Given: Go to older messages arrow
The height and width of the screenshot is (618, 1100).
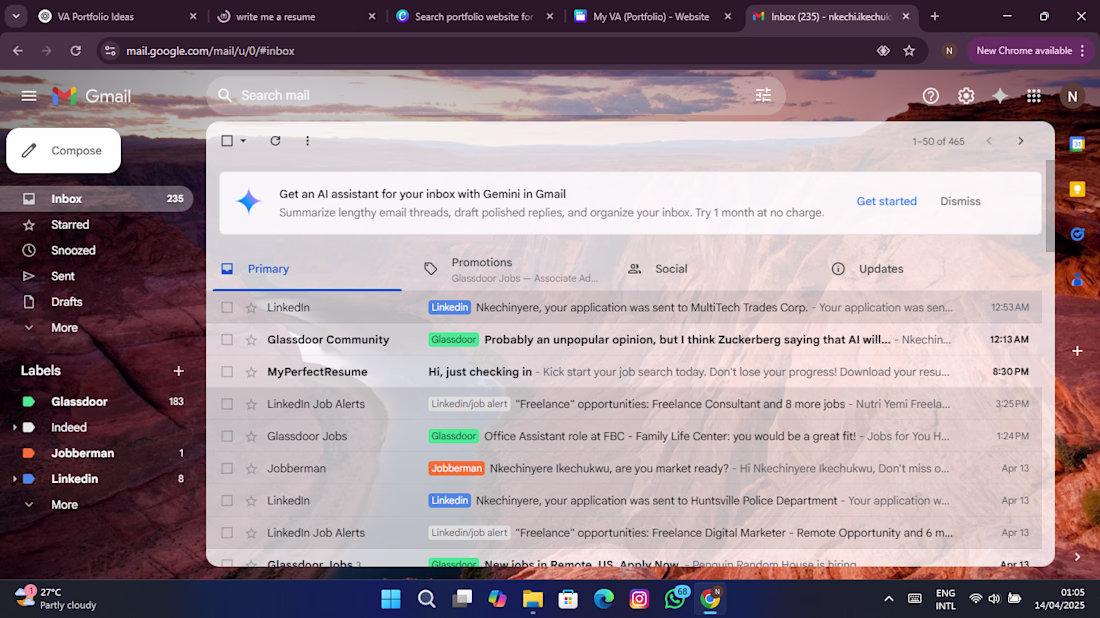Looking at the screenshot, I should (x=1021, y=141).
